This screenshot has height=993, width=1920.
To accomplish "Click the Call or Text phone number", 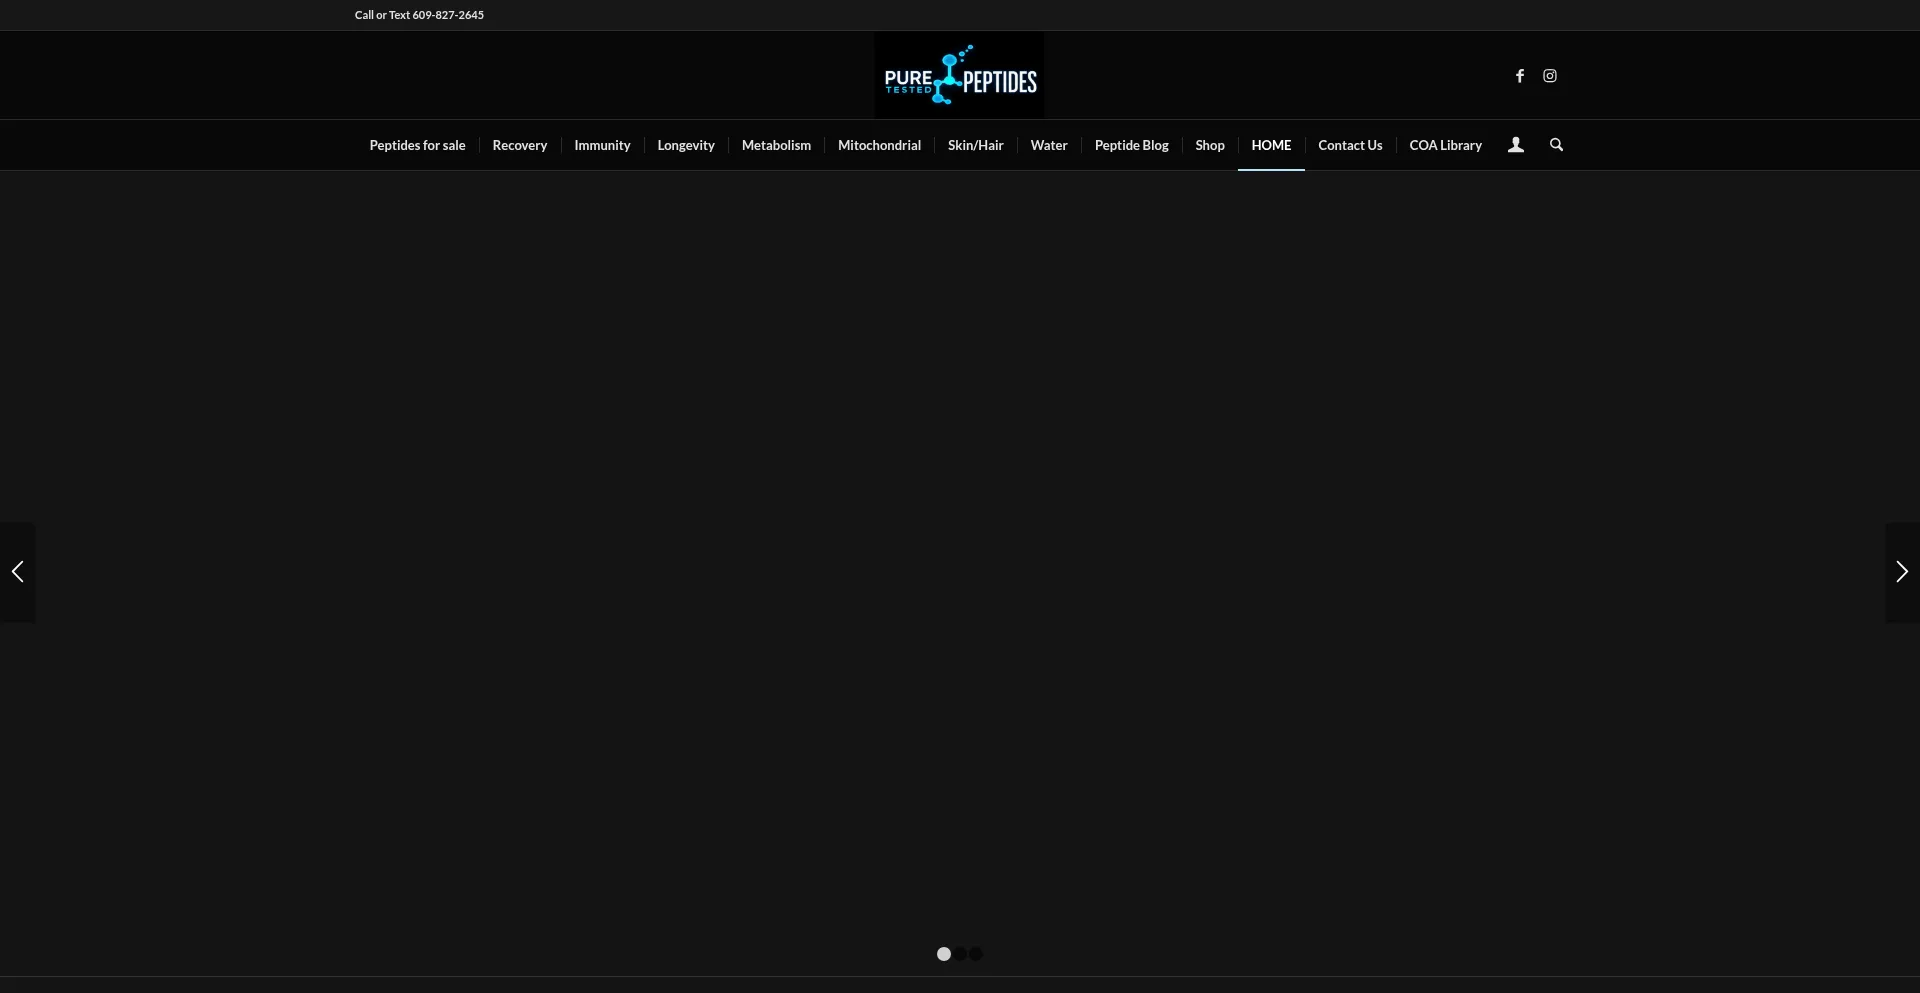I will (447, 15).
